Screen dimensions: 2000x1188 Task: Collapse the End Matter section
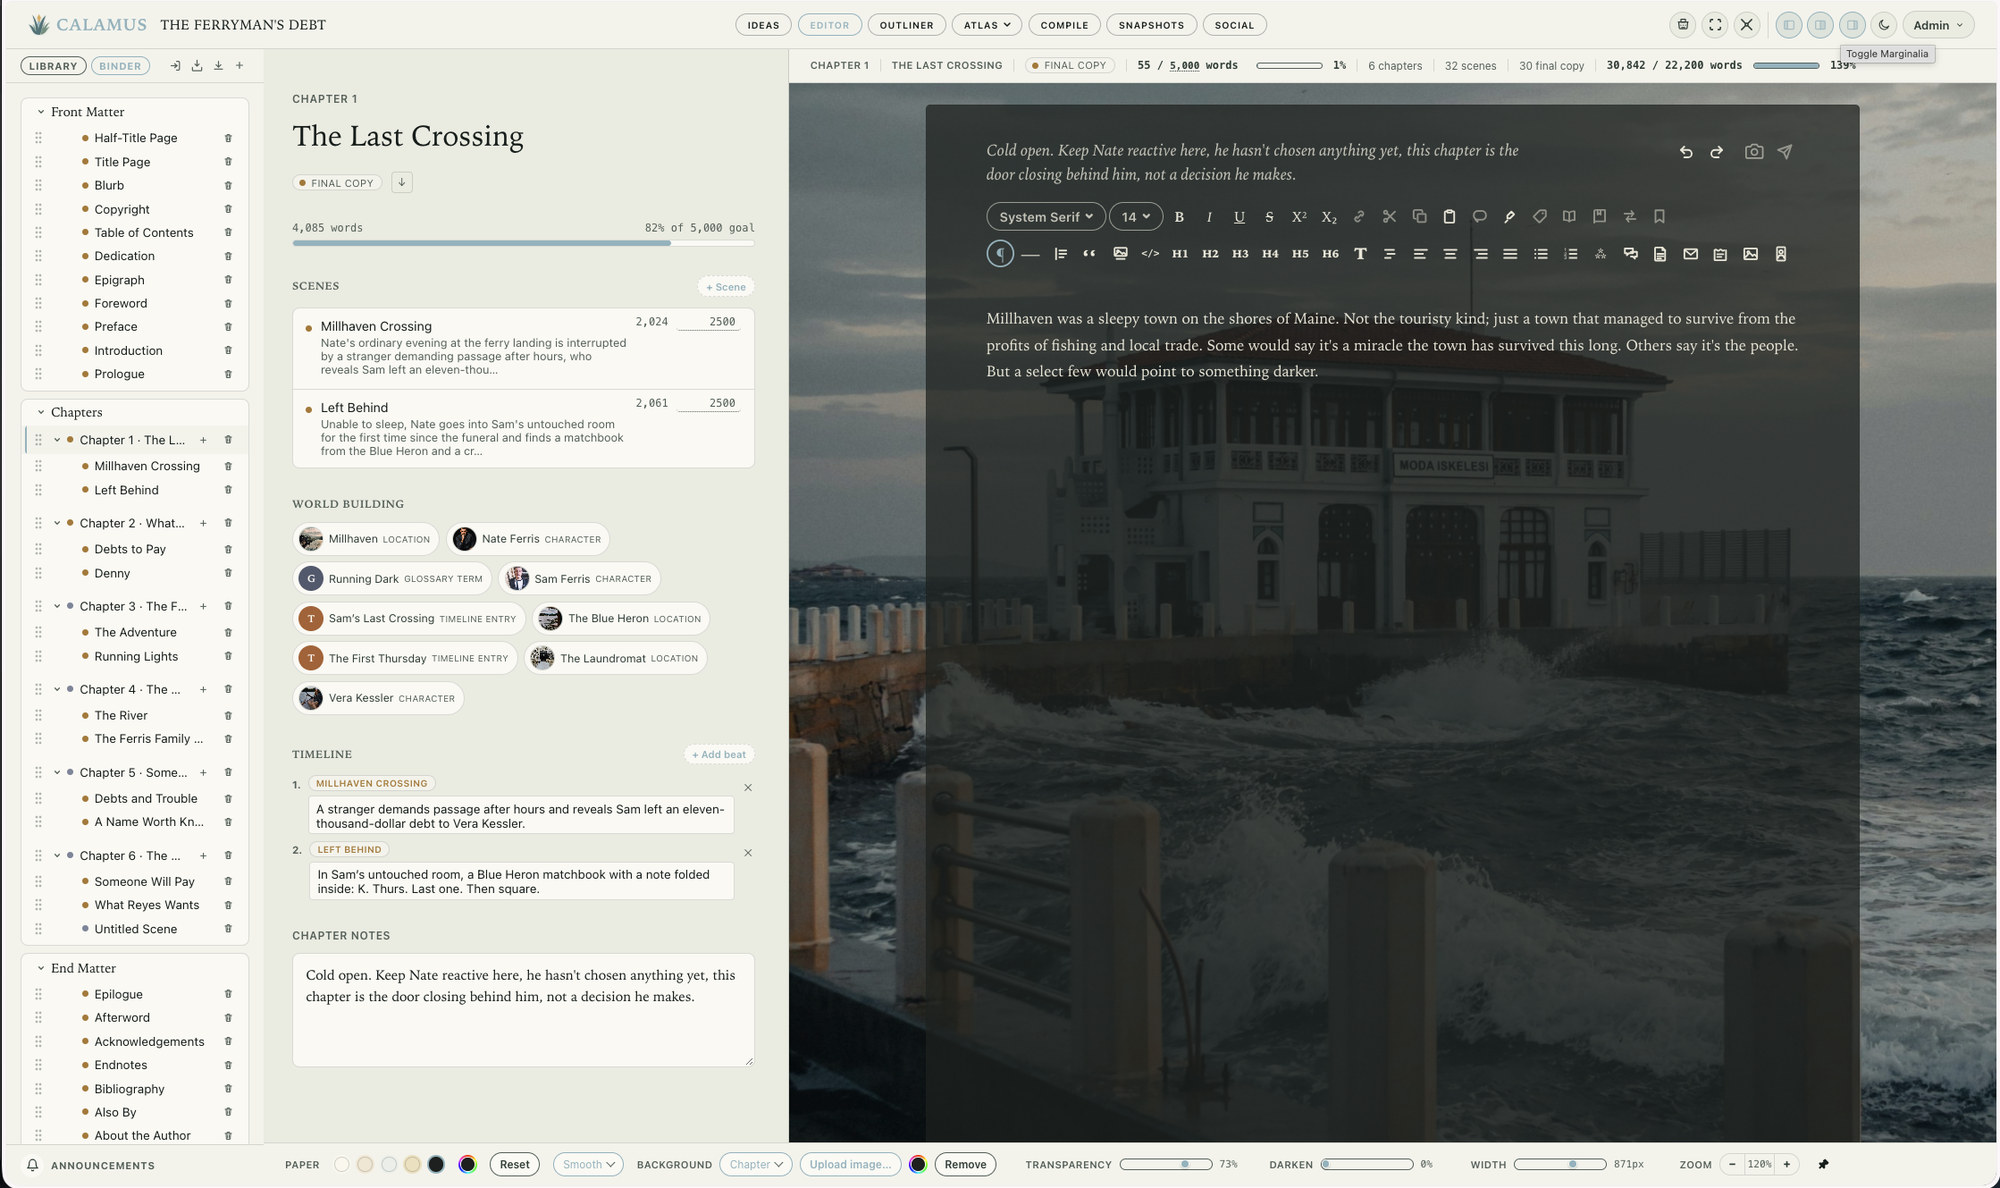pos(41,968)
